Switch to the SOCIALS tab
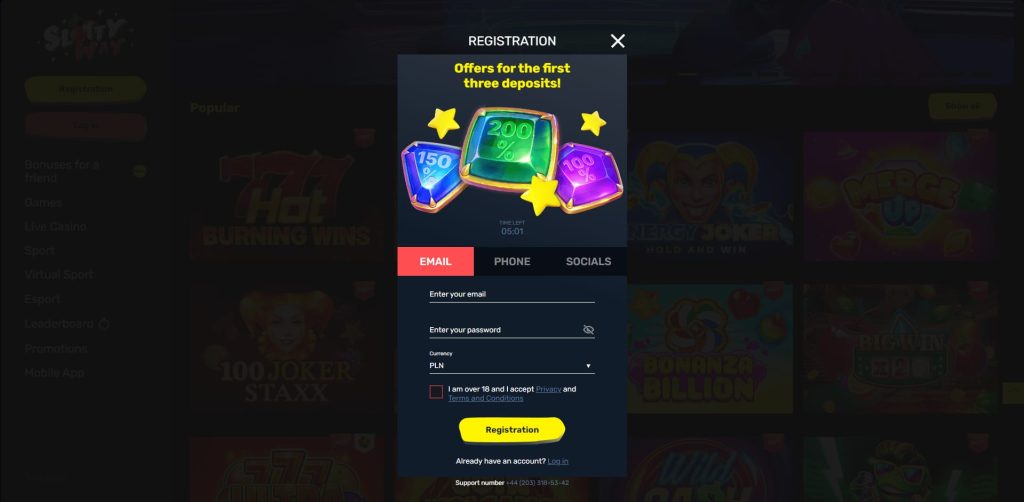This screenshot has height=502, width=1024. (x=588, y=261)
